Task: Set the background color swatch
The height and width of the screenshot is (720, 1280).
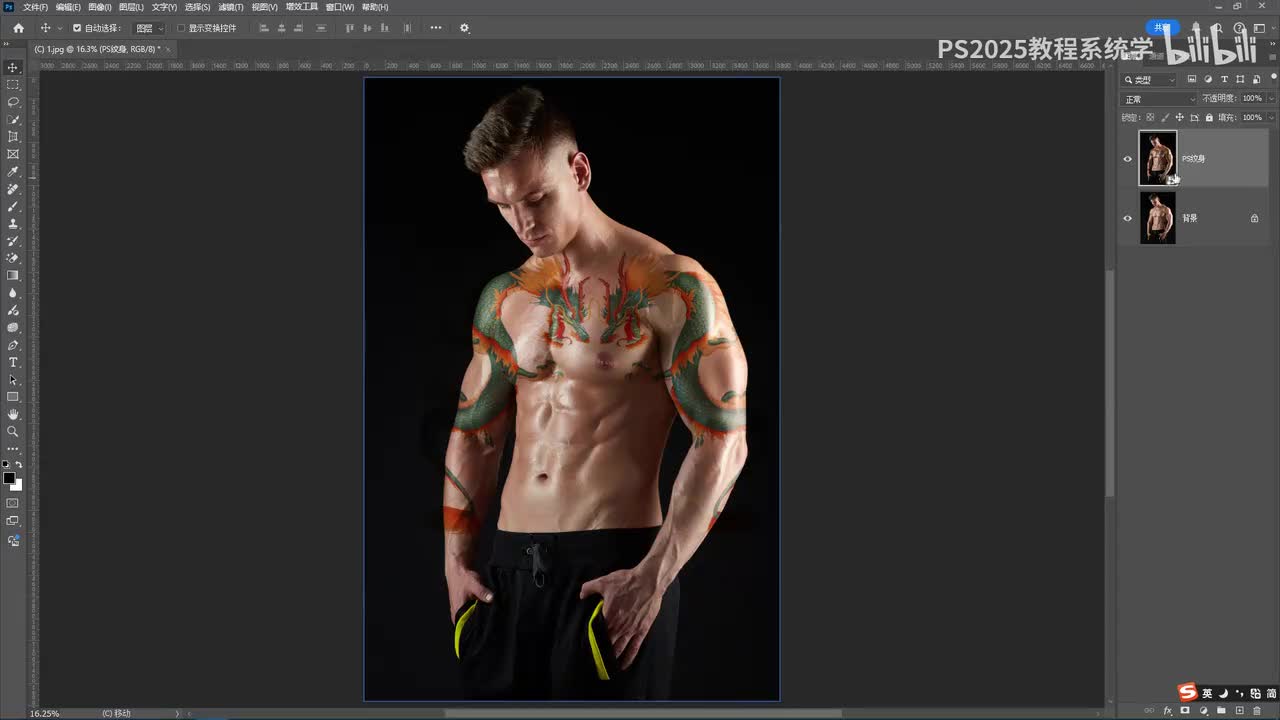Action: pos(16,485)
